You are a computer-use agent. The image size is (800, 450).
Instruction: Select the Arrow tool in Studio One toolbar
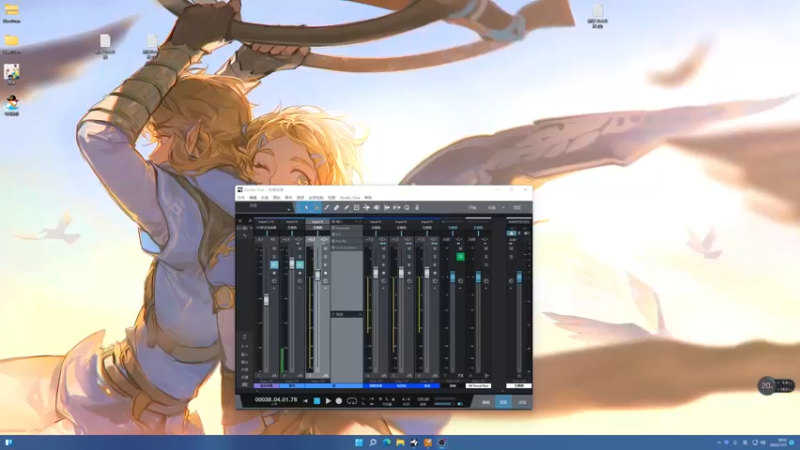click(x=306, y=208)
